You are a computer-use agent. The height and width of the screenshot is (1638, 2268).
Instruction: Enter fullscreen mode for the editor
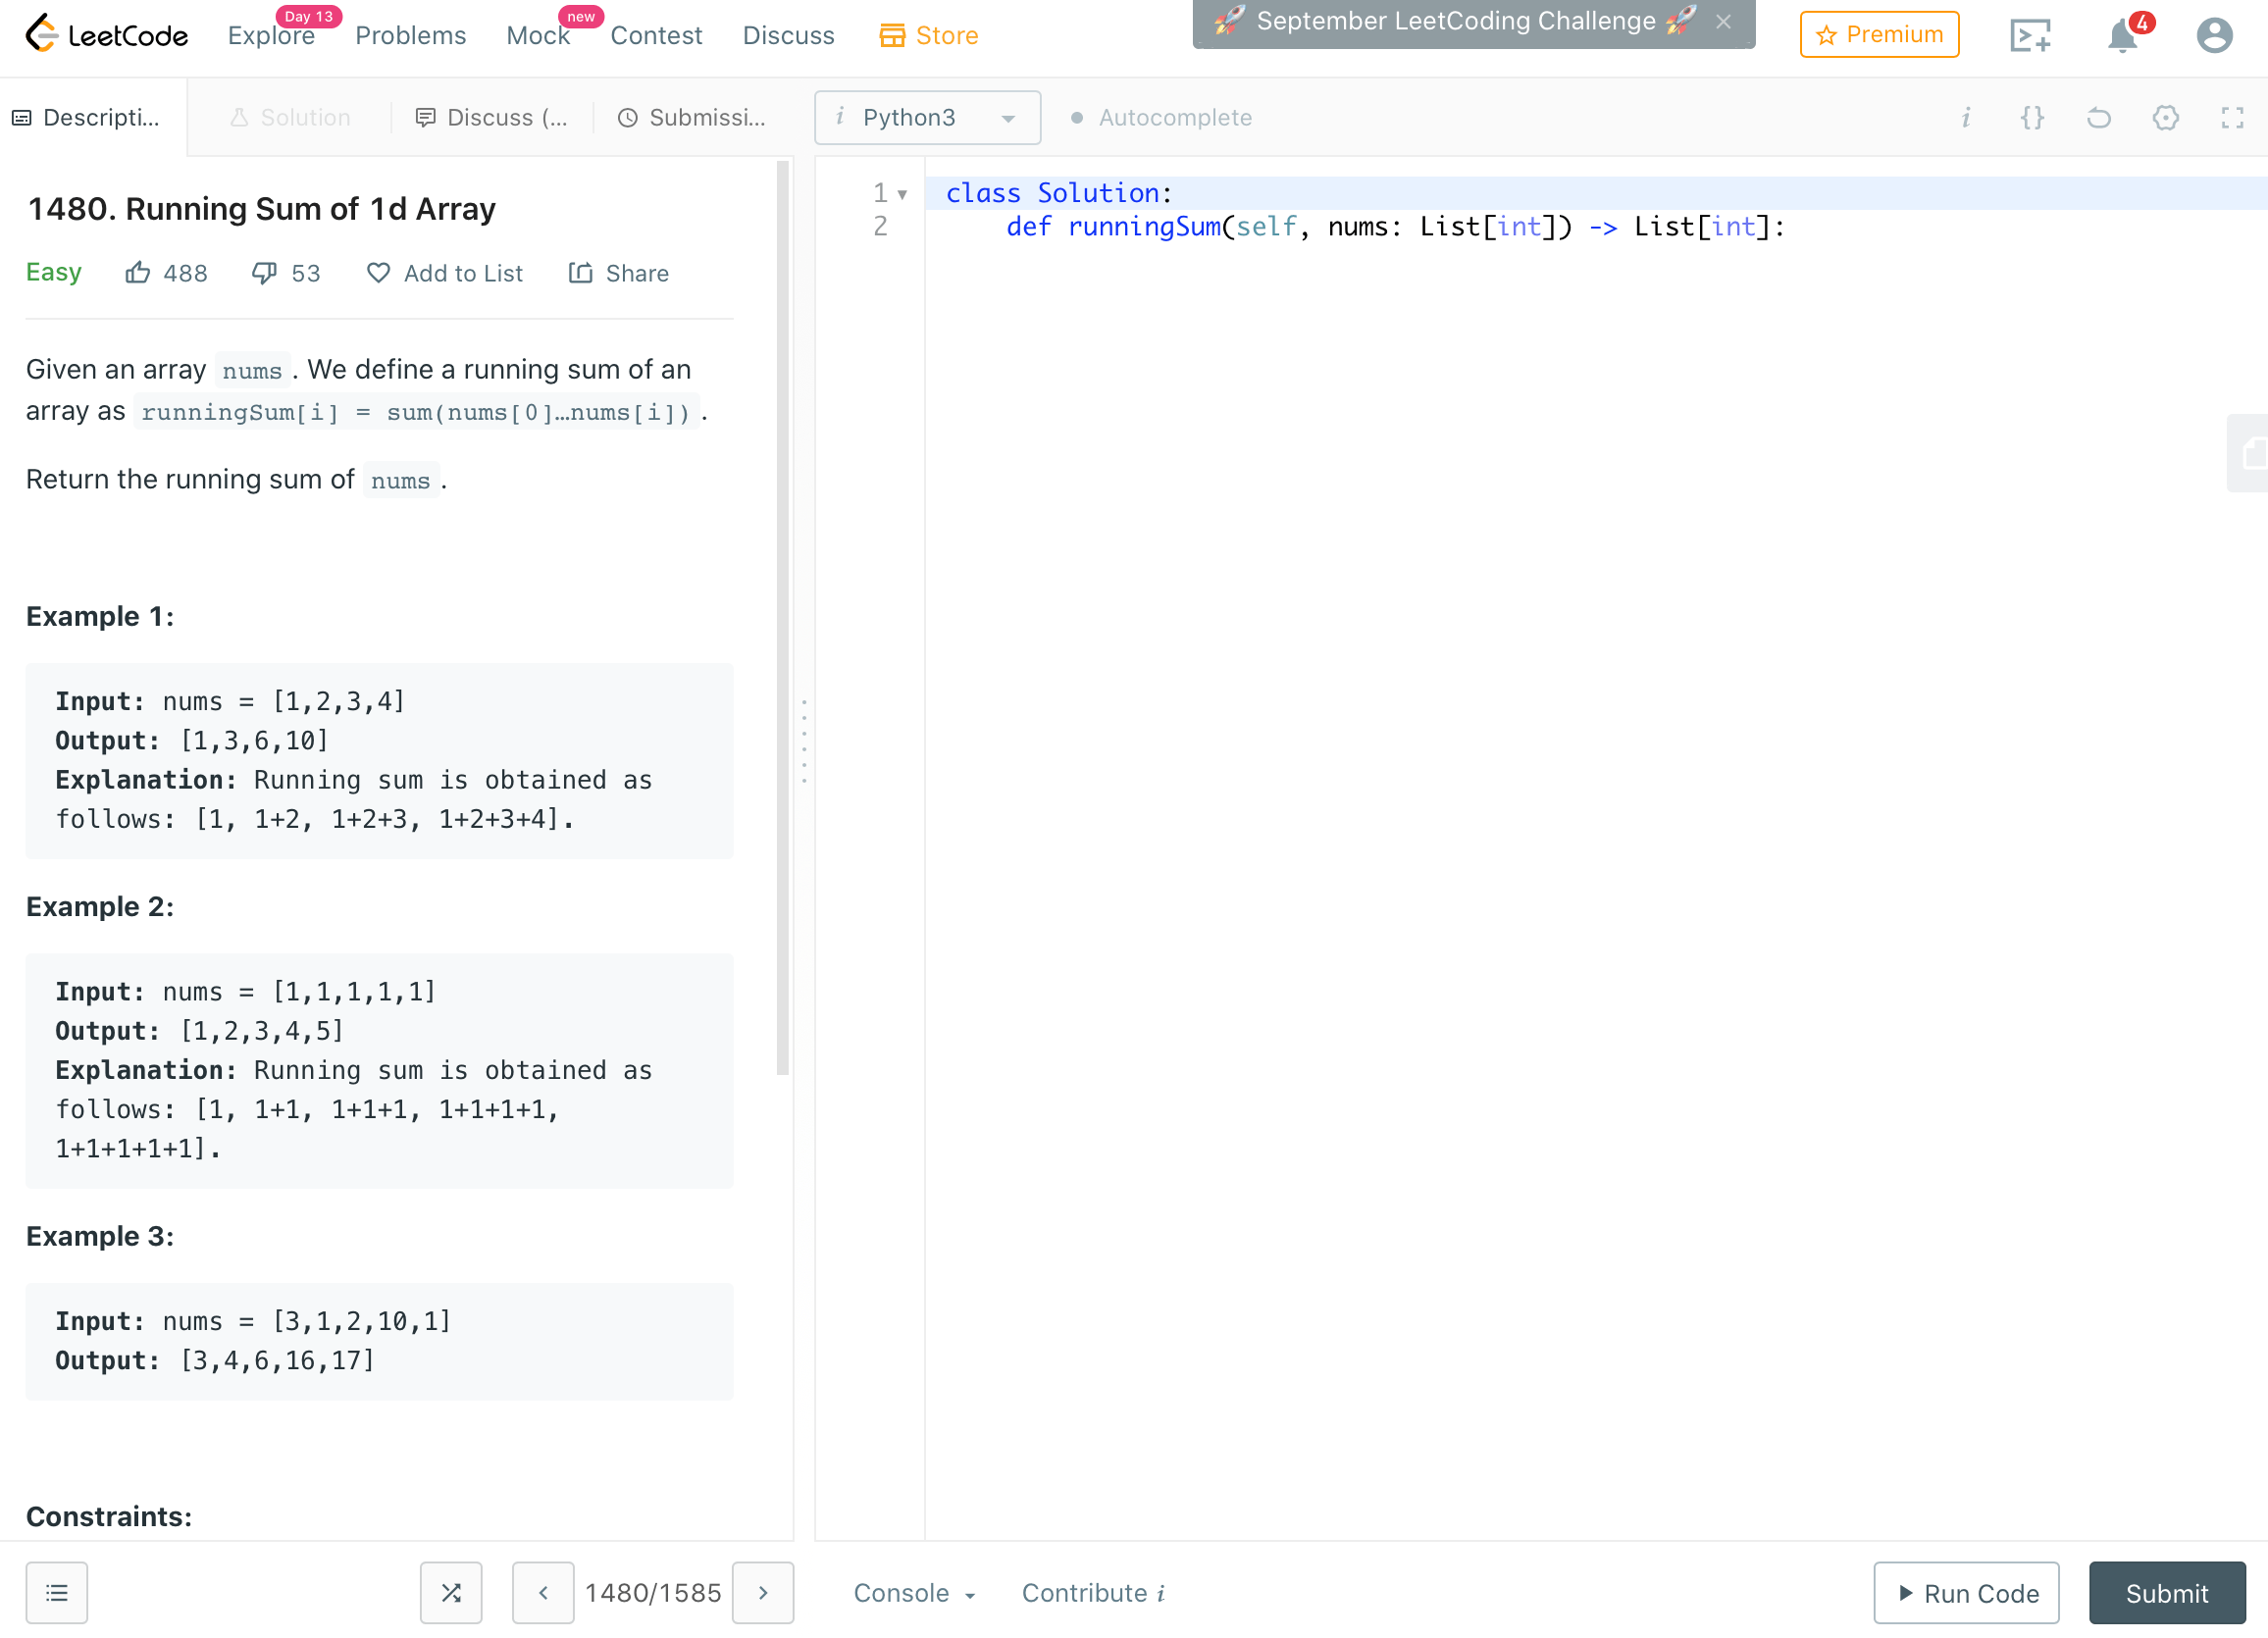[2232, 117]
